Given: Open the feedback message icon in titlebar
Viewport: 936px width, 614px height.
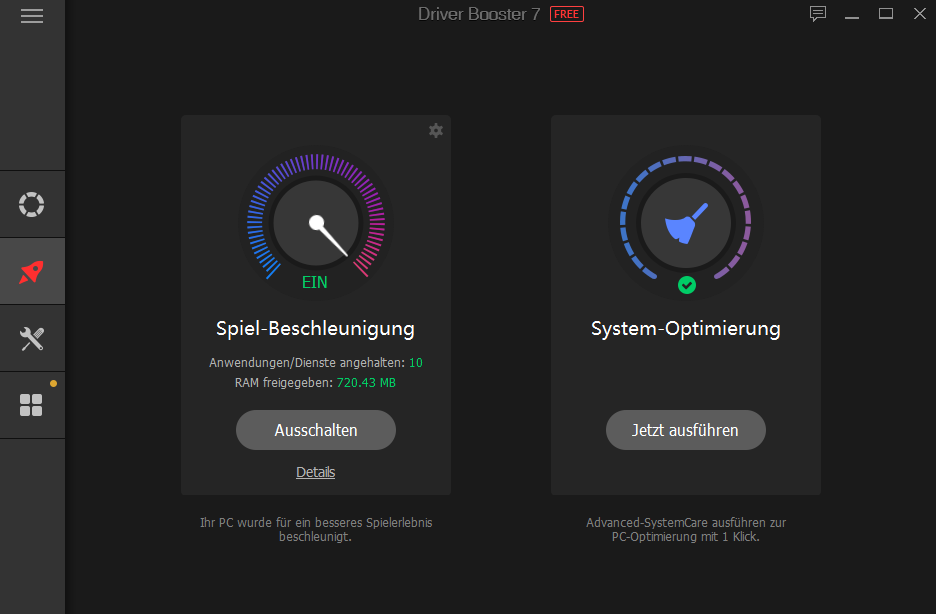Looking at the screenshot, I should [x=818, y=14].
